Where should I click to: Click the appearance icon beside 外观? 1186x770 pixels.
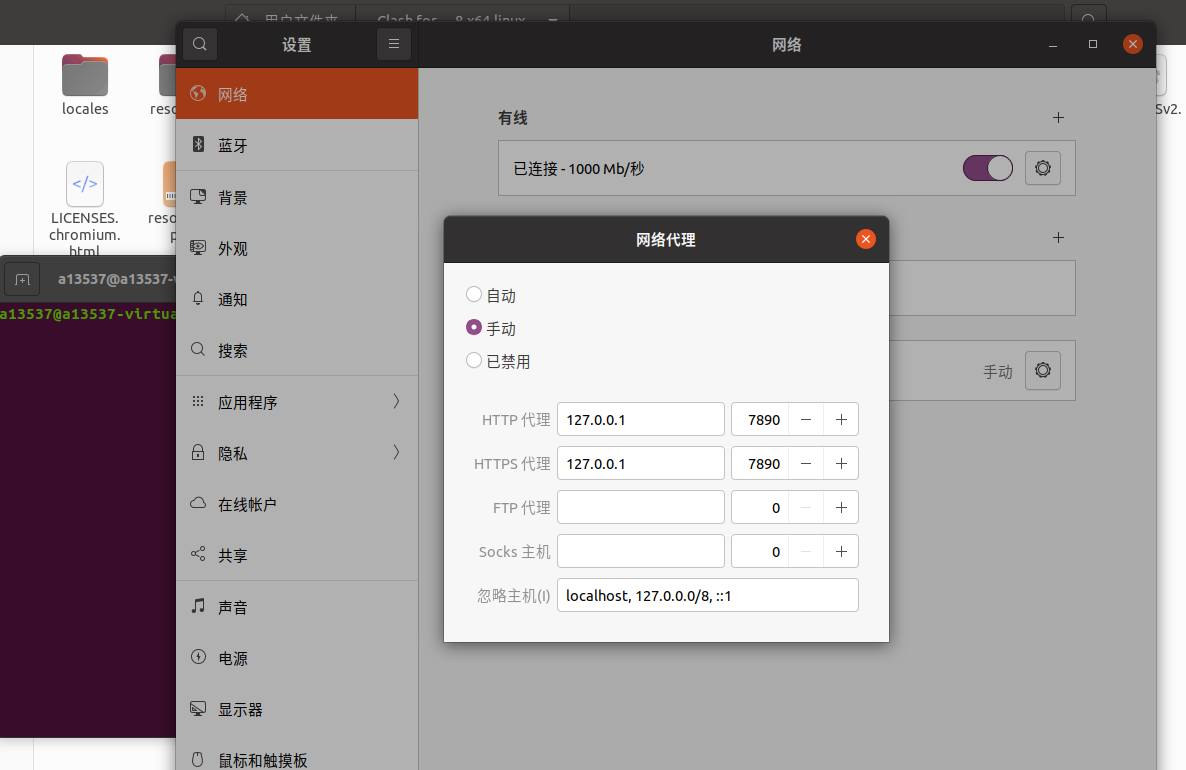[x=198, y=247]
